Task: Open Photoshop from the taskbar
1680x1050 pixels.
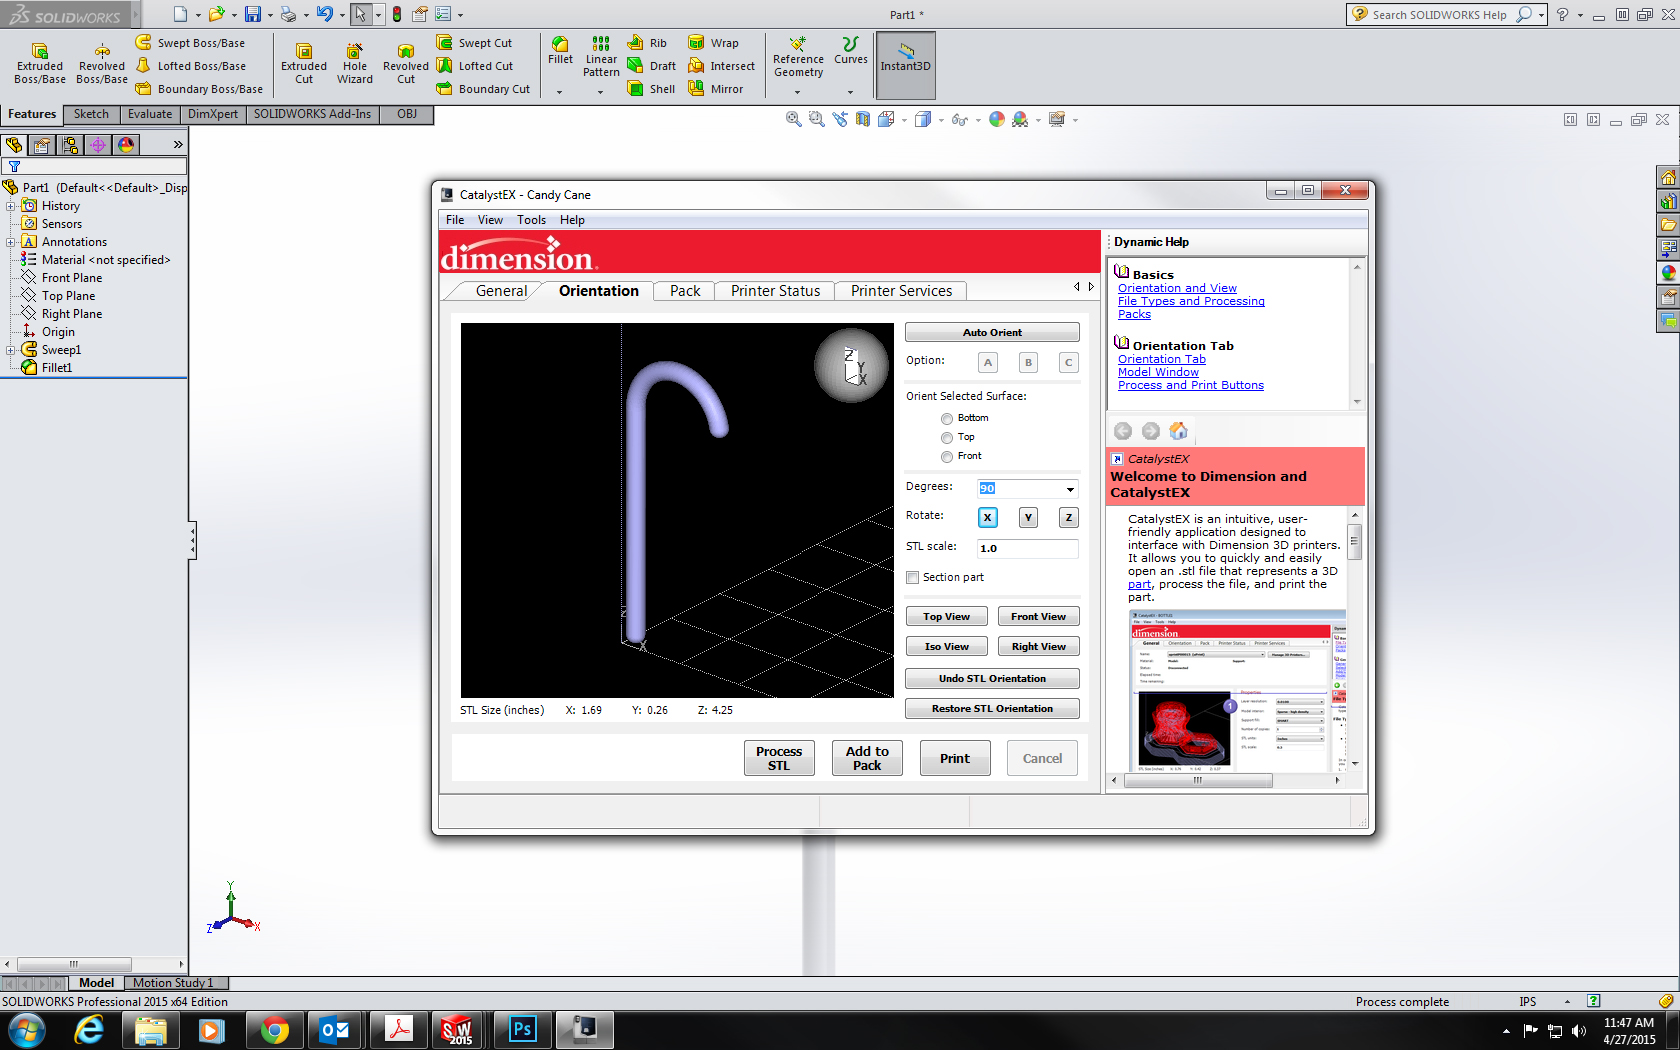Action: 522,1029
